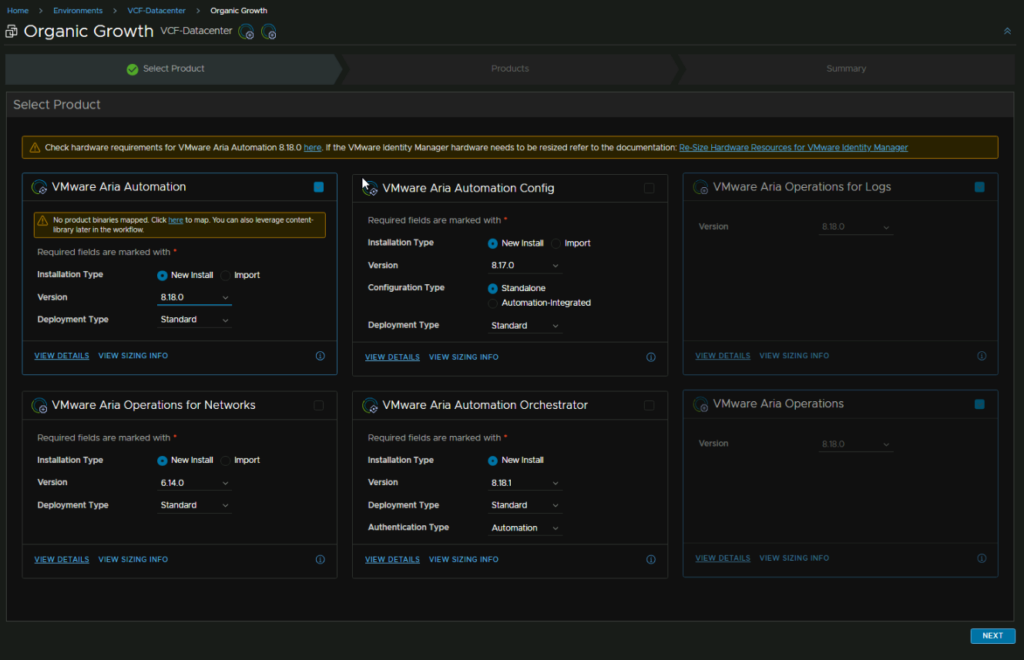Open Orchestrator version 8.18.1 dropdown
Viewport: 1024px width, 660px height.
click(x=524, y=482)
